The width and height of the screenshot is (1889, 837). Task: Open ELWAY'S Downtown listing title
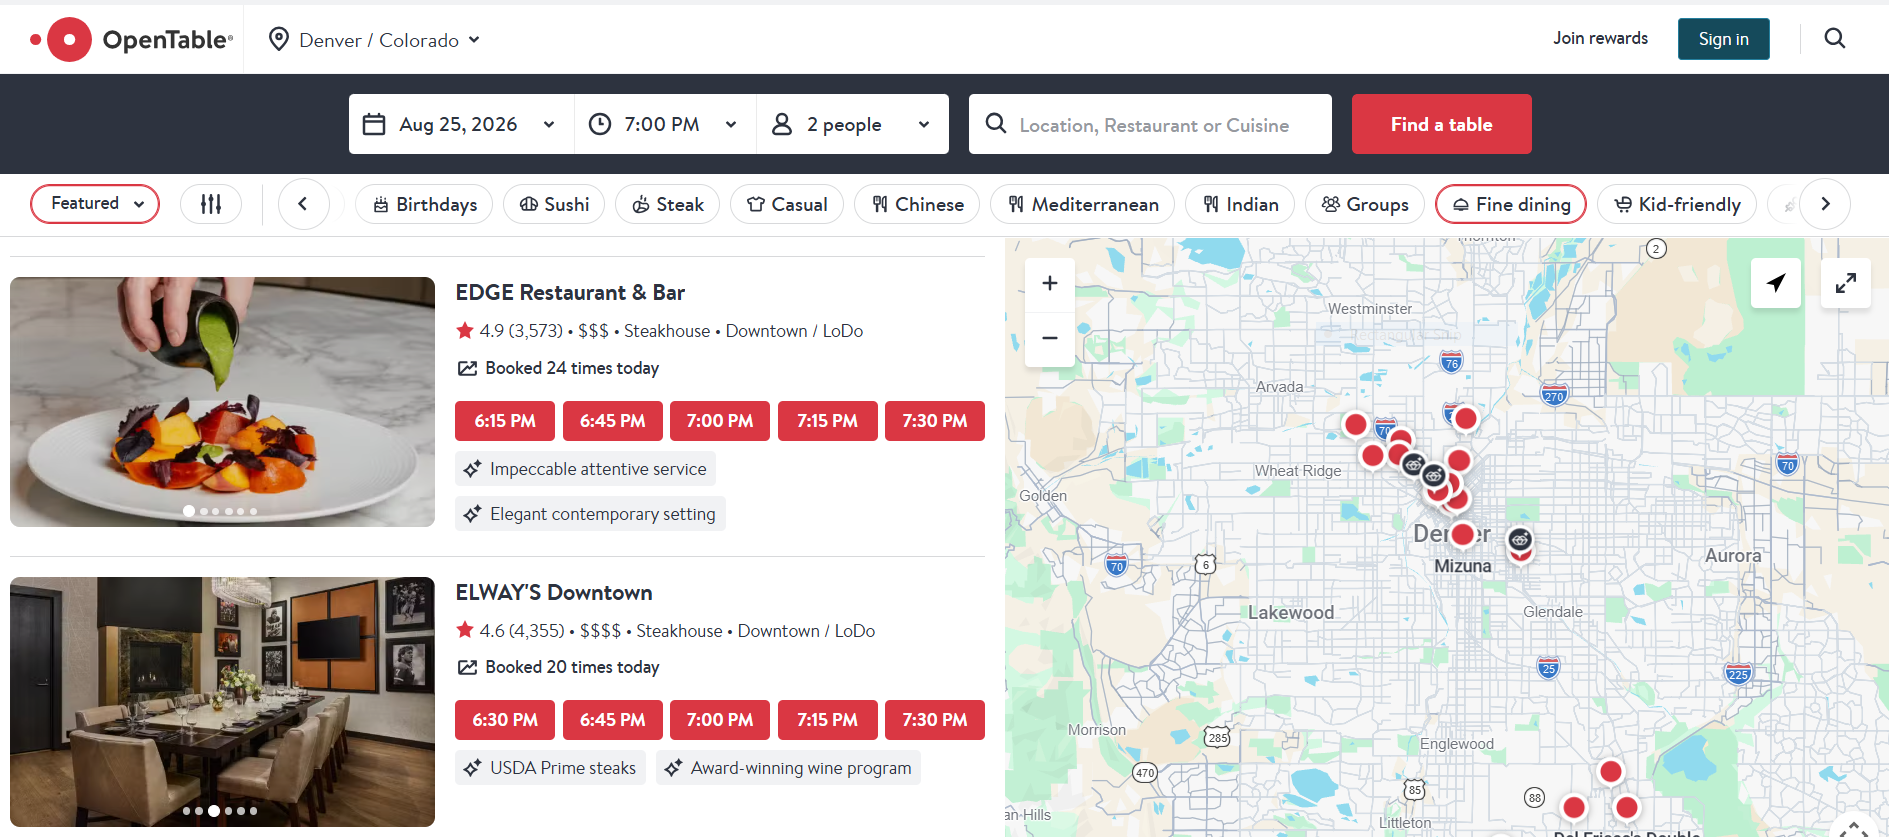tap(554, 592)
